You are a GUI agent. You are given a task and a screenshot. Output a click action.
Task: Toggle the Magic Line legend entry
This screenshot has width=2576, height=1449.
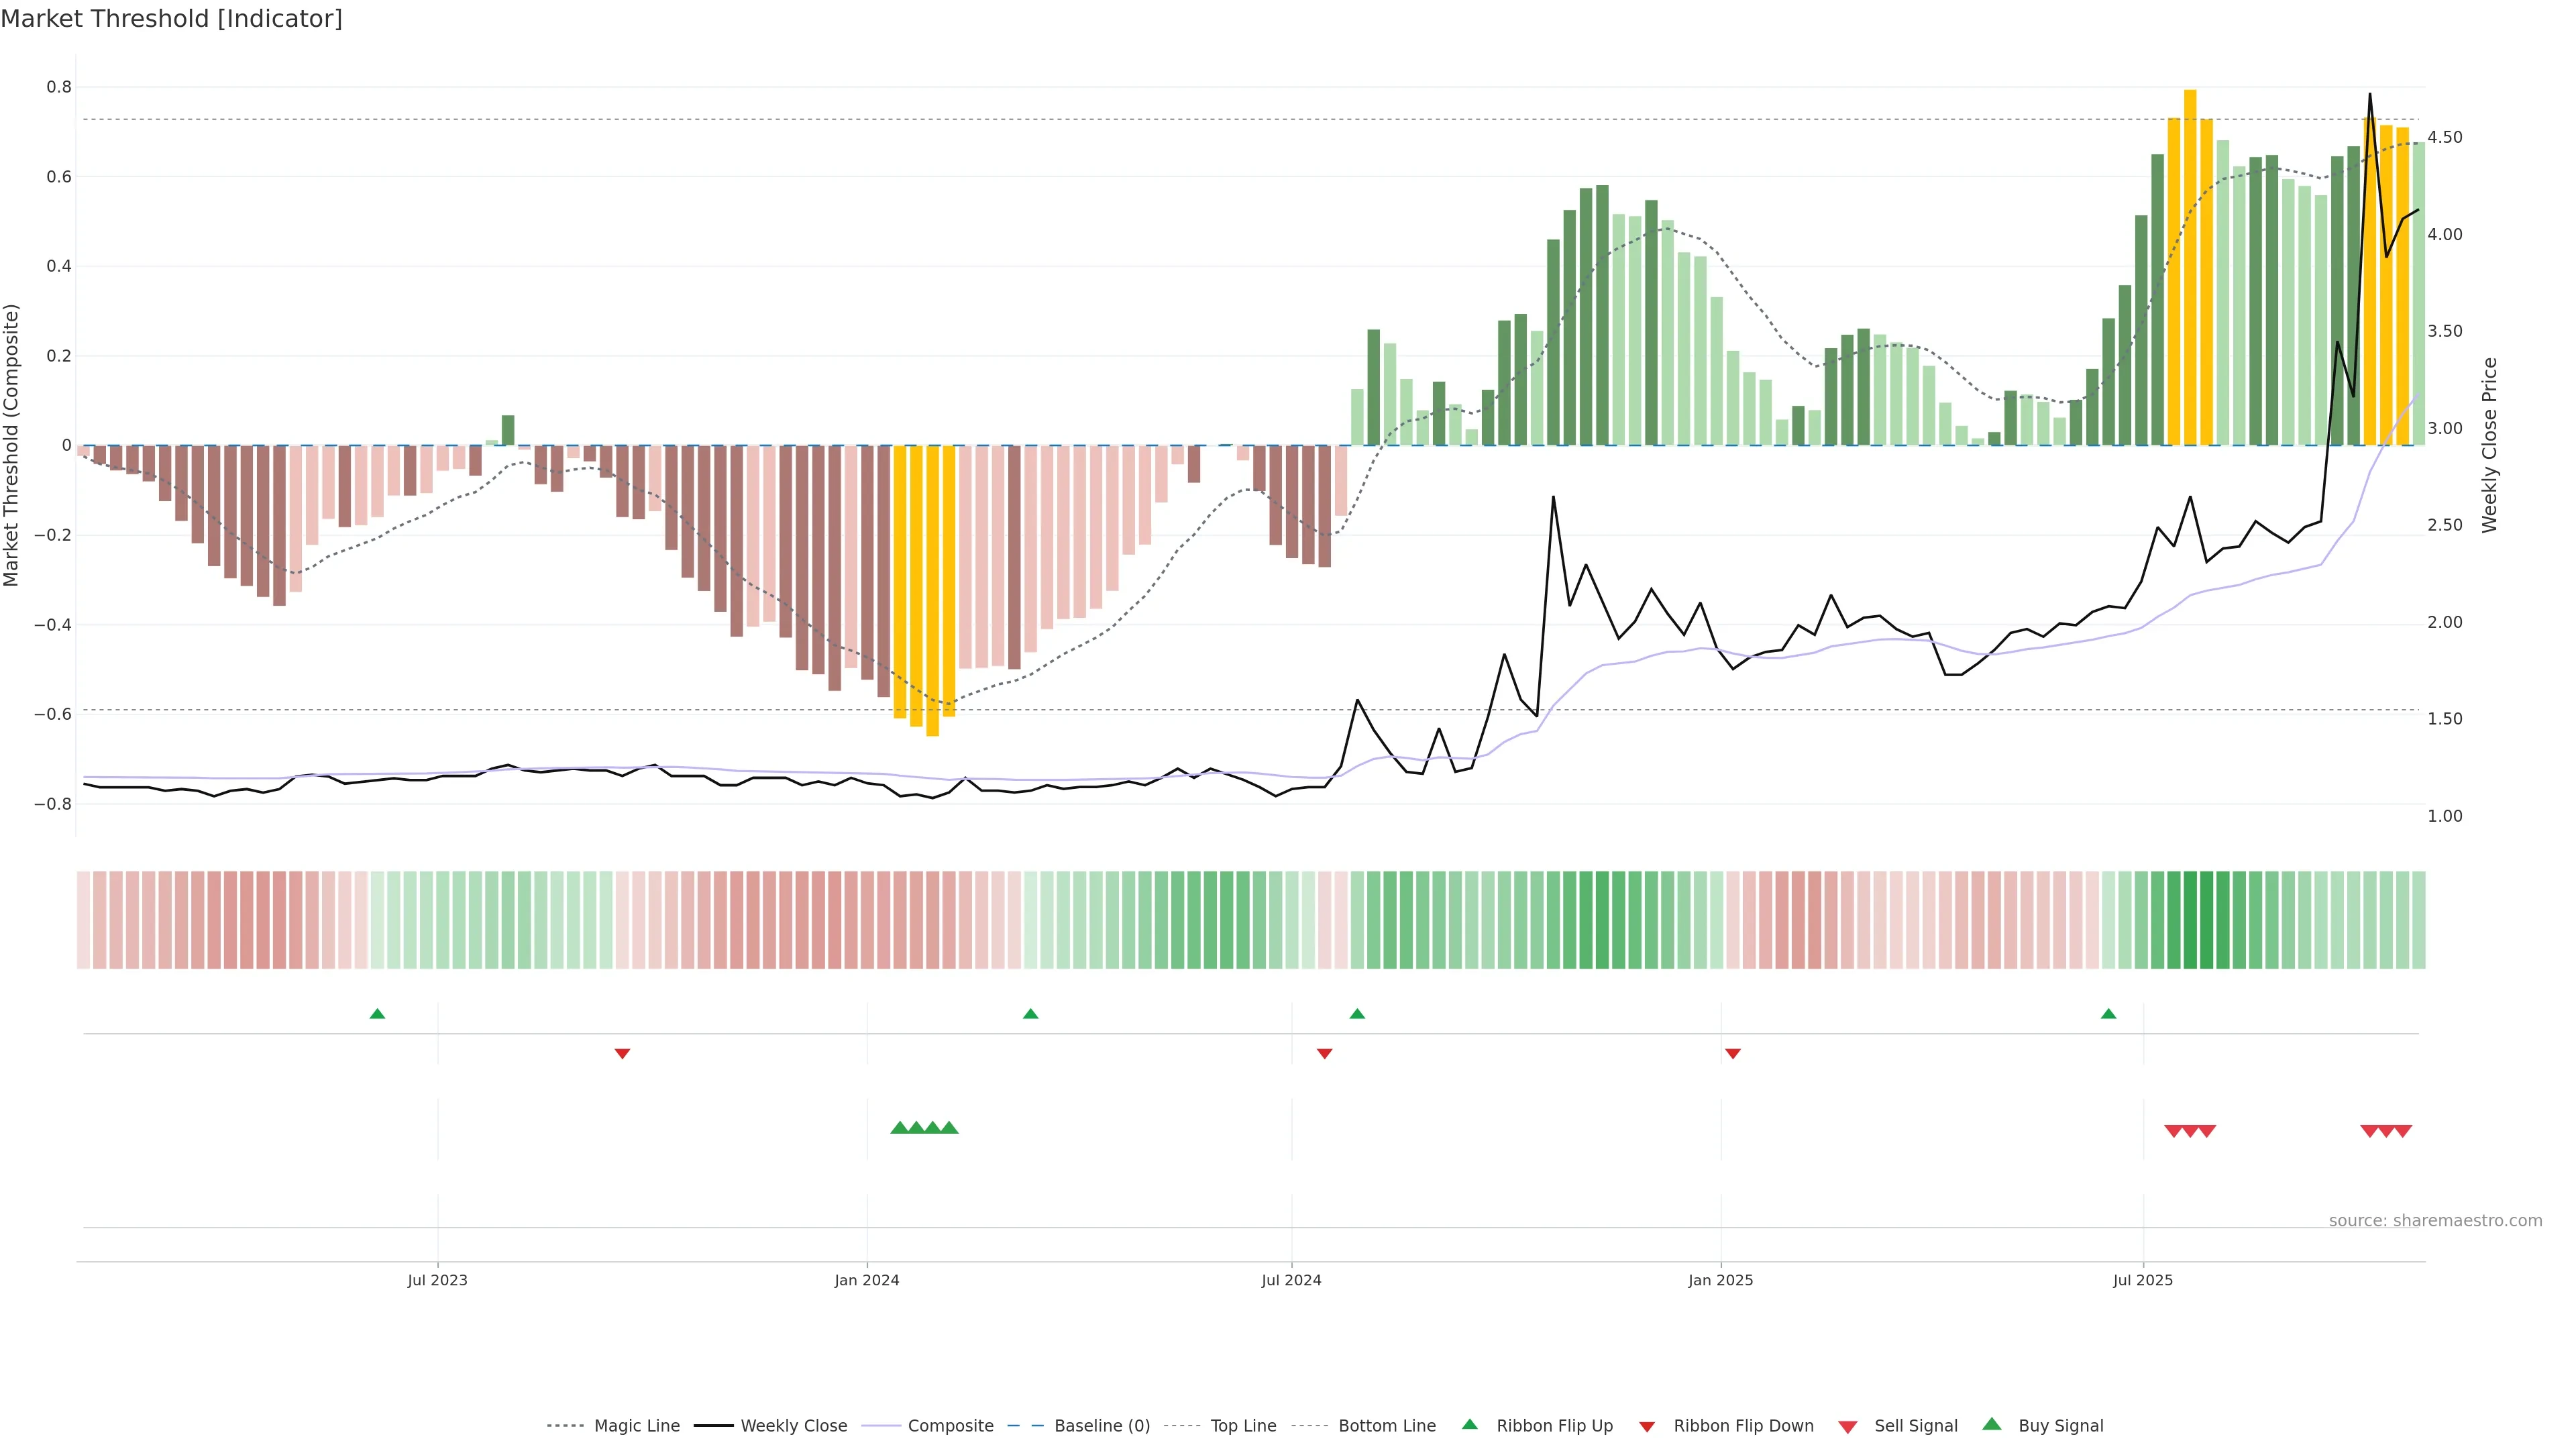click(636, 1426)
